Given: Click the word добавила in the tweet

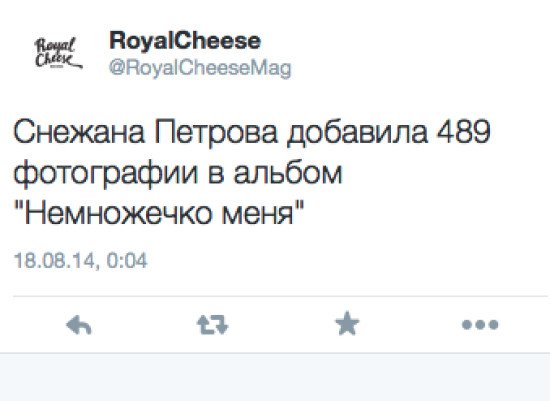Looking at the screenshot, I should point(357,133).
